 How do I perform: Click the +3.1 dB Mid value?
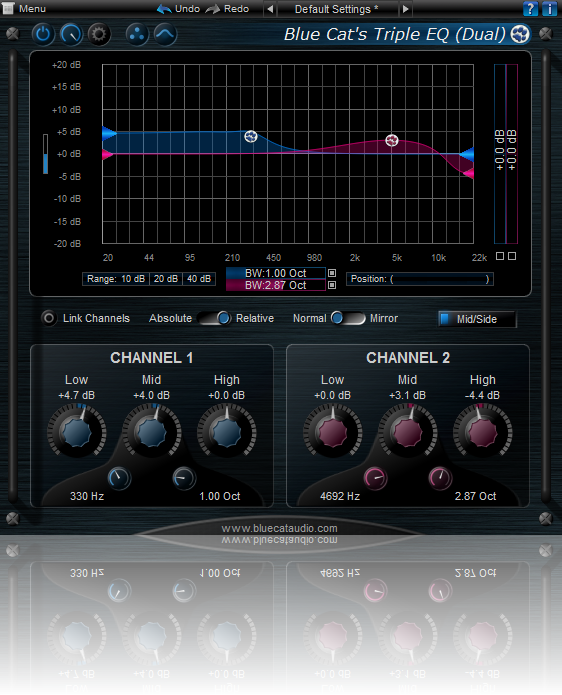pyautogui.click(x=407, y=395)
